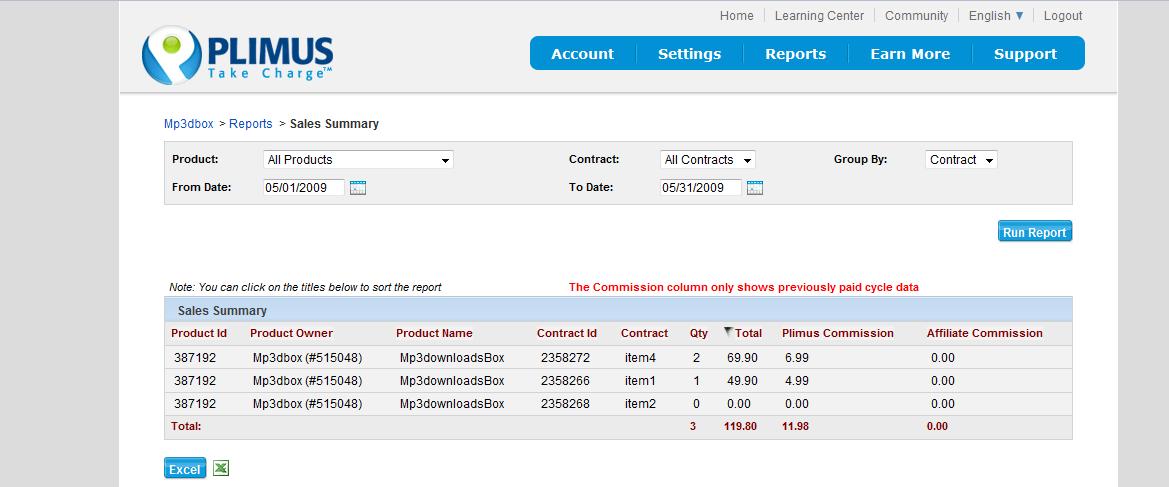This screenshot has width=1169, height=487.
Task: Click the green Excel spreadsheet icon
Action: click(x=221, y=468)
